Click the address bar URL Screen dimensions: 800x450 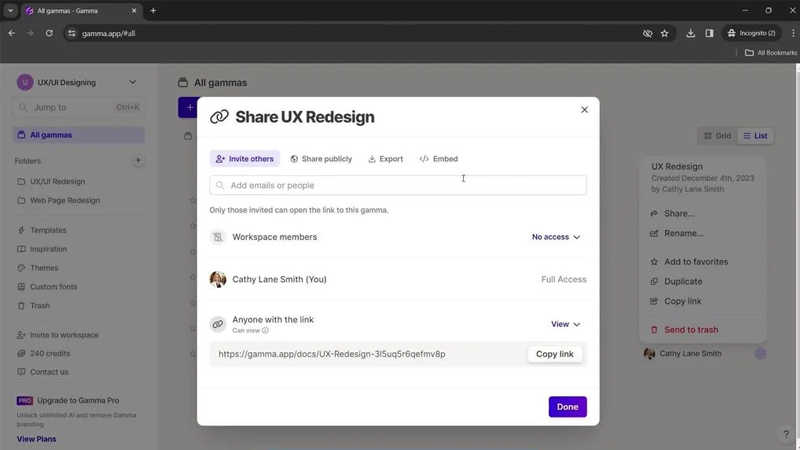click(x=108, y=33)
